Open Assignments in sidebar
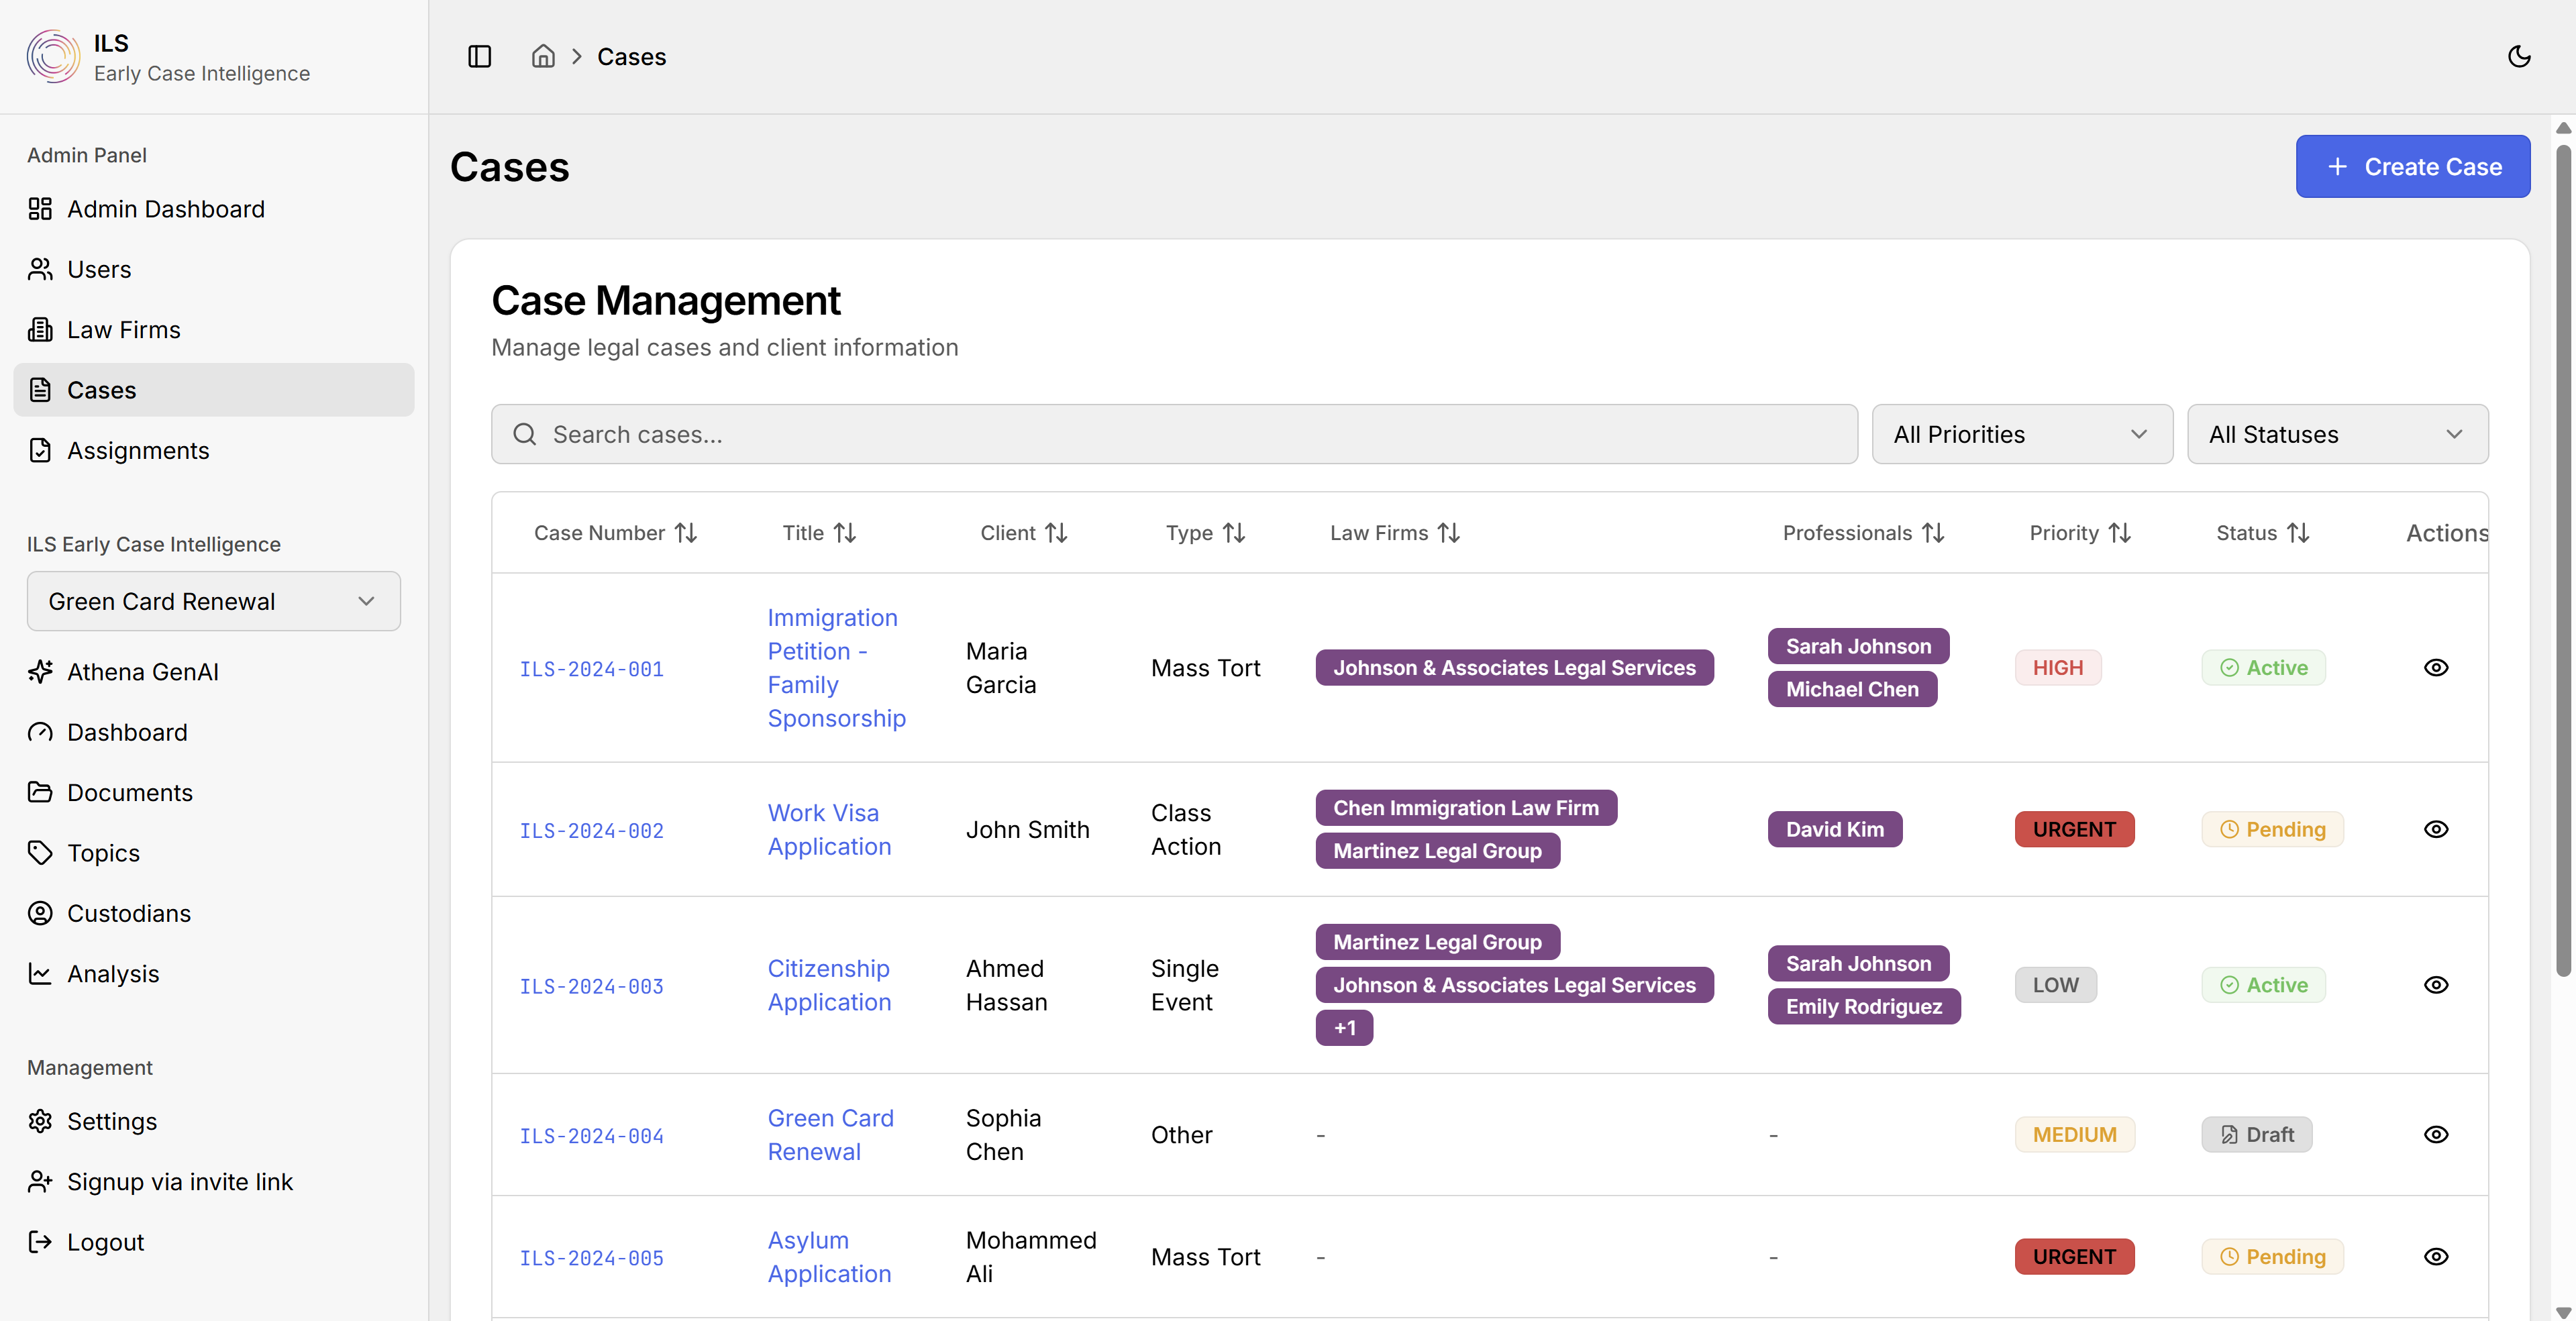This screenshot has height=1321, width=2576. pyautogui.click(x=214, y=451)
